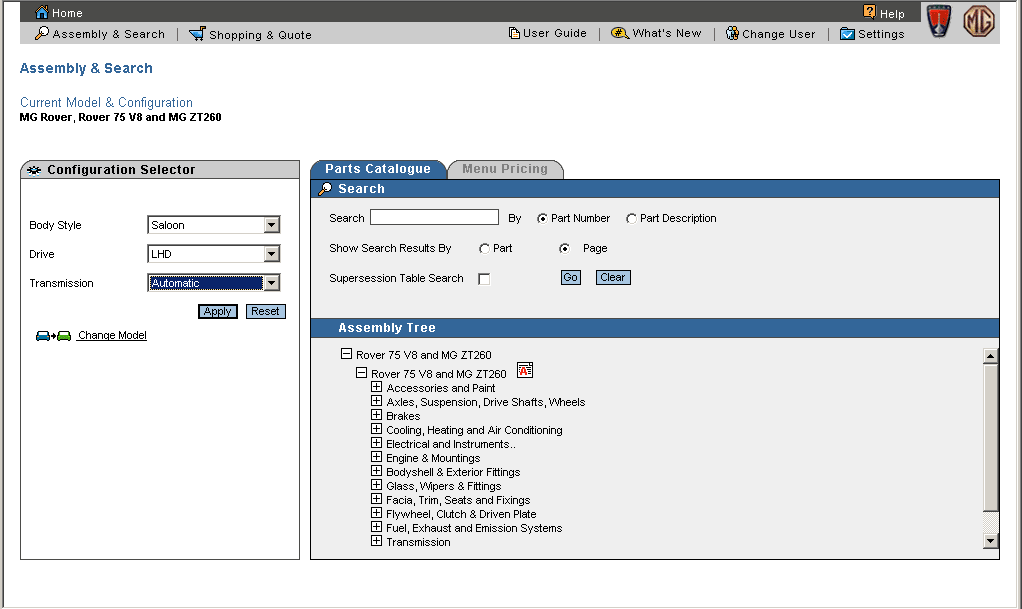Click the Go search button

tap(570, 278)
